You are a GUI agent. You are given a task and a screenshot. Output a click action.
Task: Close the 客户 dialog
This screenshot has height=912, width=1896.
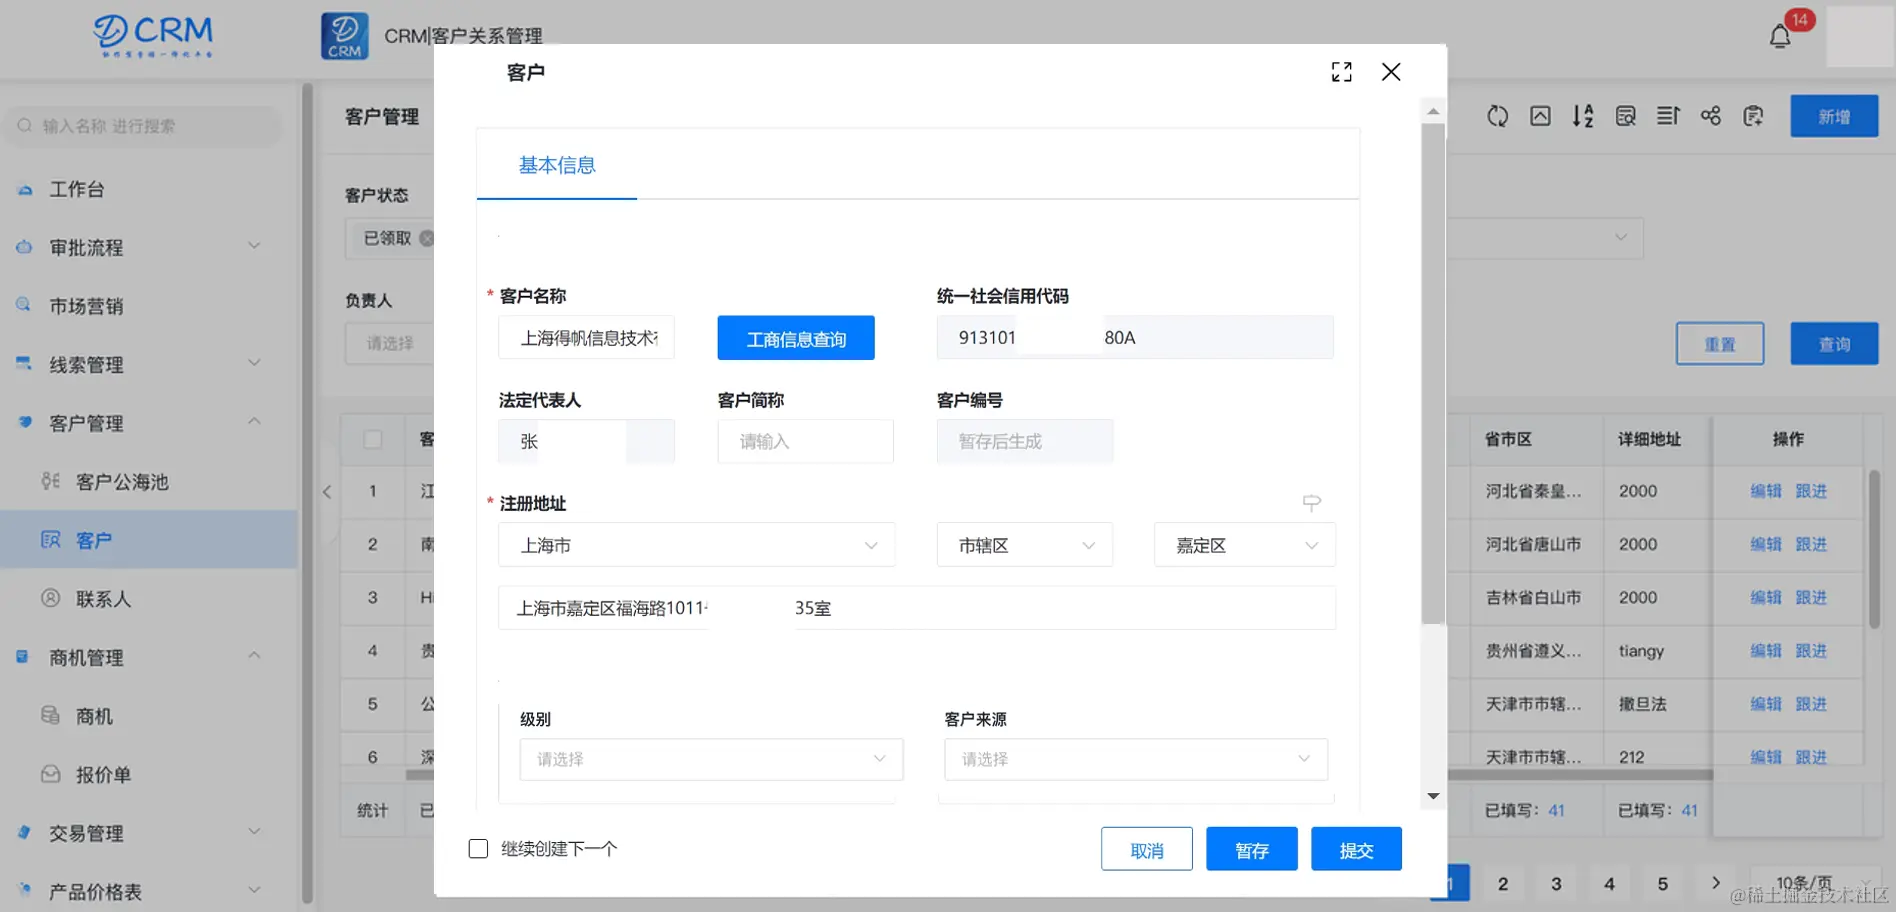1391,72
